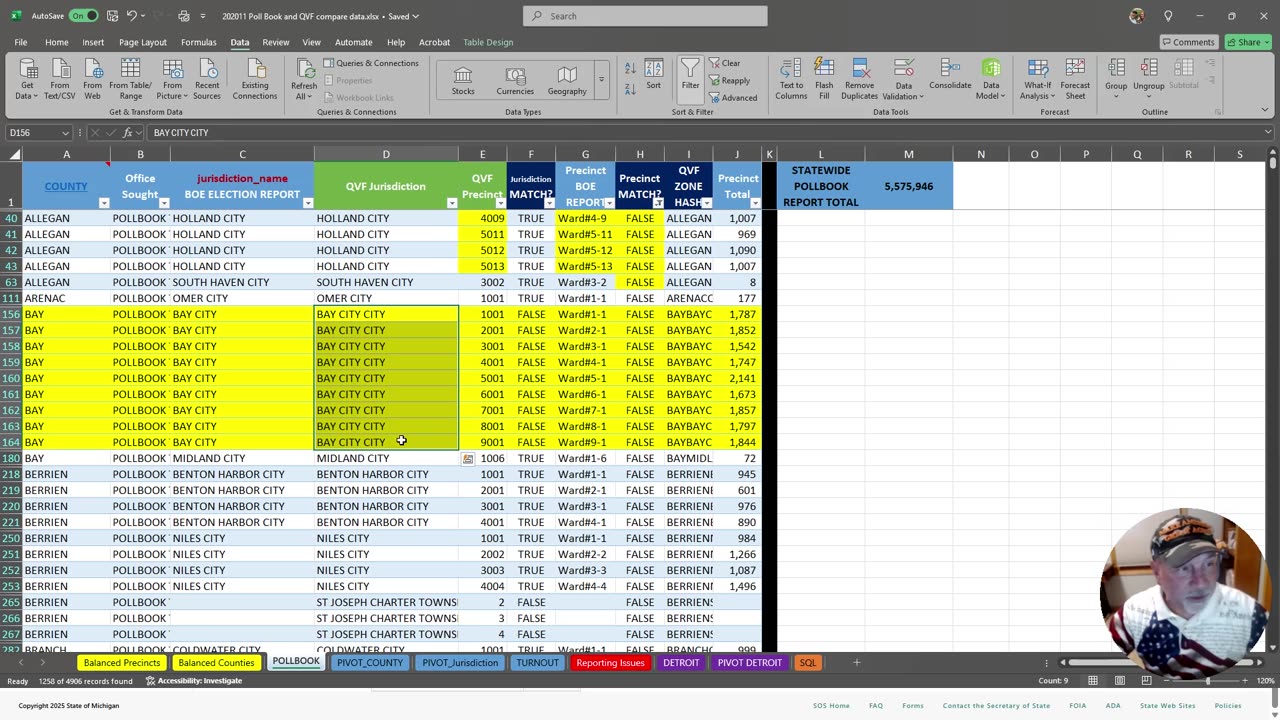The height and width of the screenshot is (720, 1280).
Task: Run Flash Fill
Action: click(824, 79)
